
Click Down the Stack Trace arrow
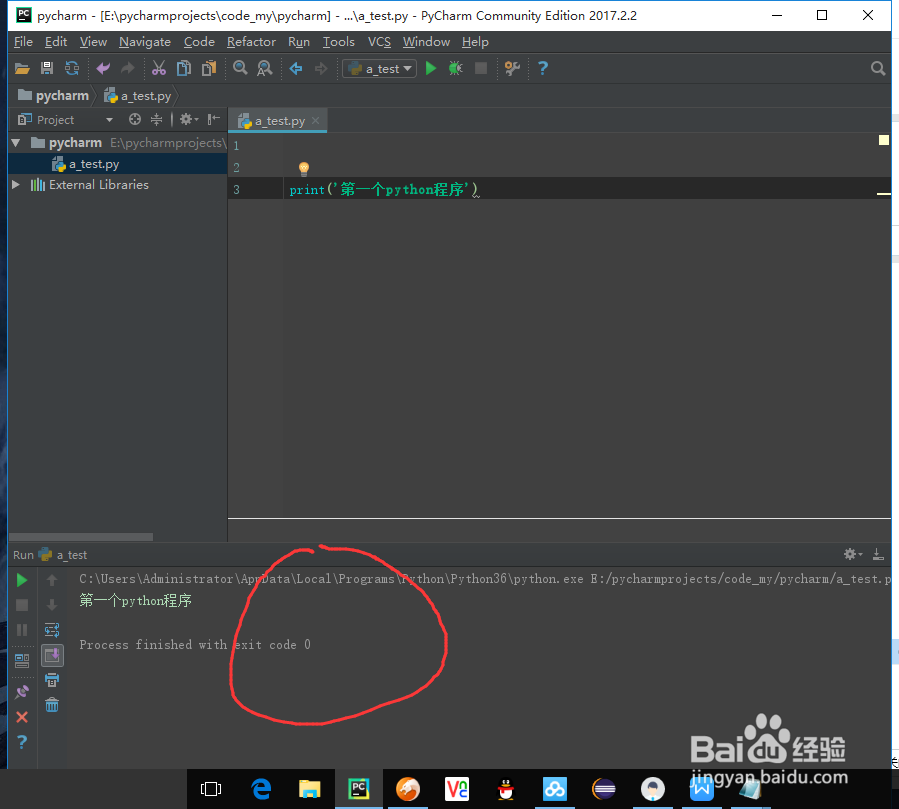point(52,605)
